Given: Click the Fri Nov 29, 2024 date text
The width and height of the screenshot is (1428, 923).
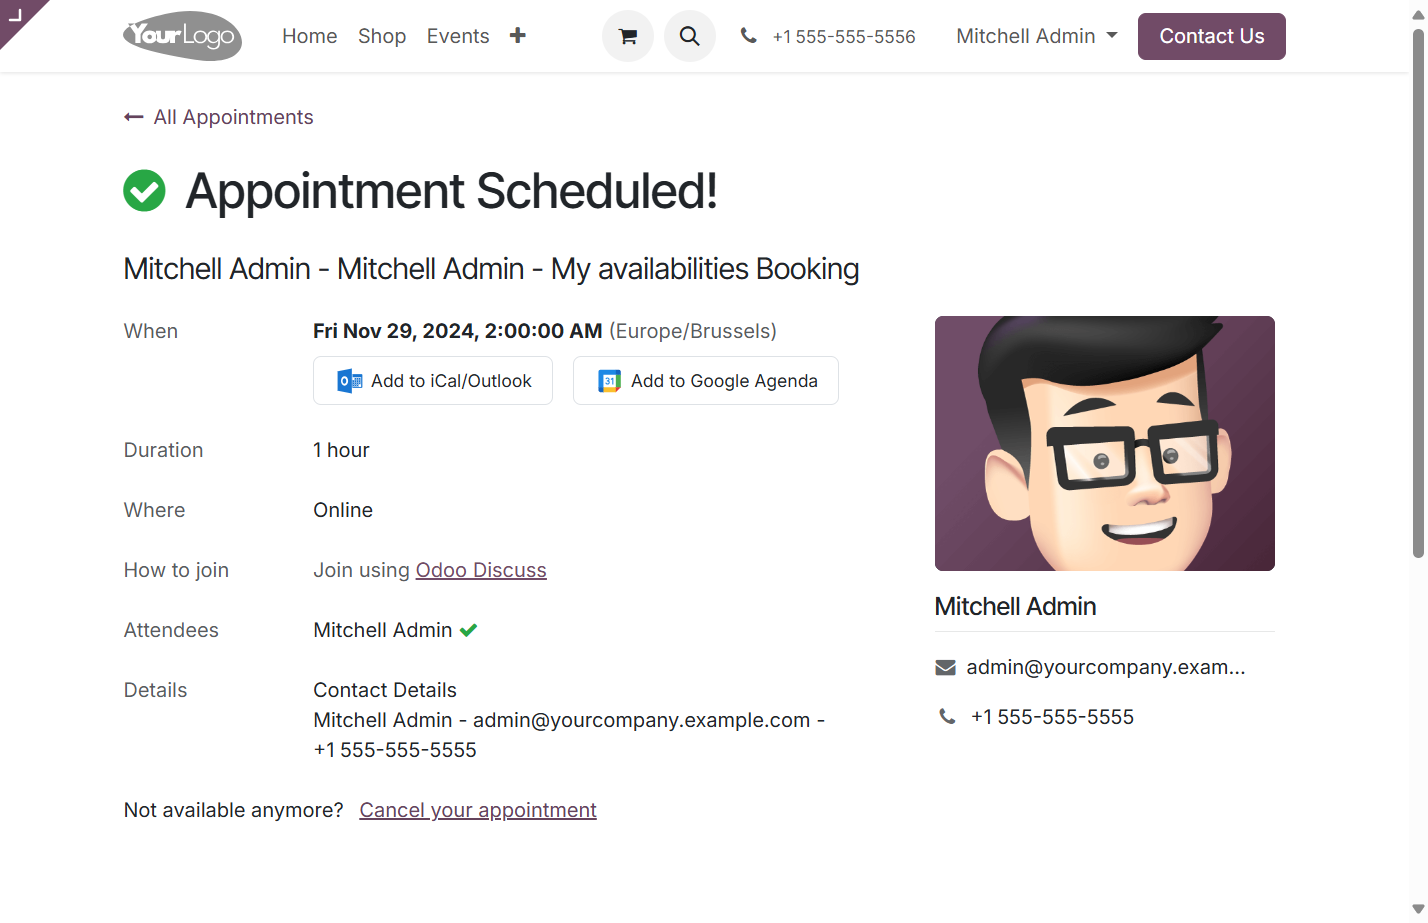Looking at the screenshot, I should 458,331.
